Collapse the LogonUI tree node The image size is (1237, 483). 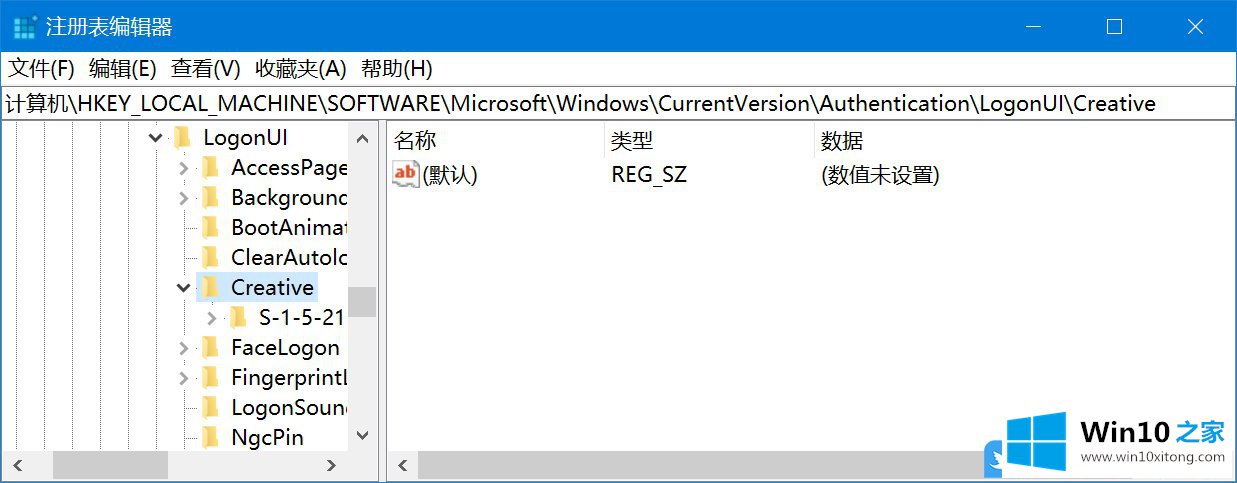point(155,137)
